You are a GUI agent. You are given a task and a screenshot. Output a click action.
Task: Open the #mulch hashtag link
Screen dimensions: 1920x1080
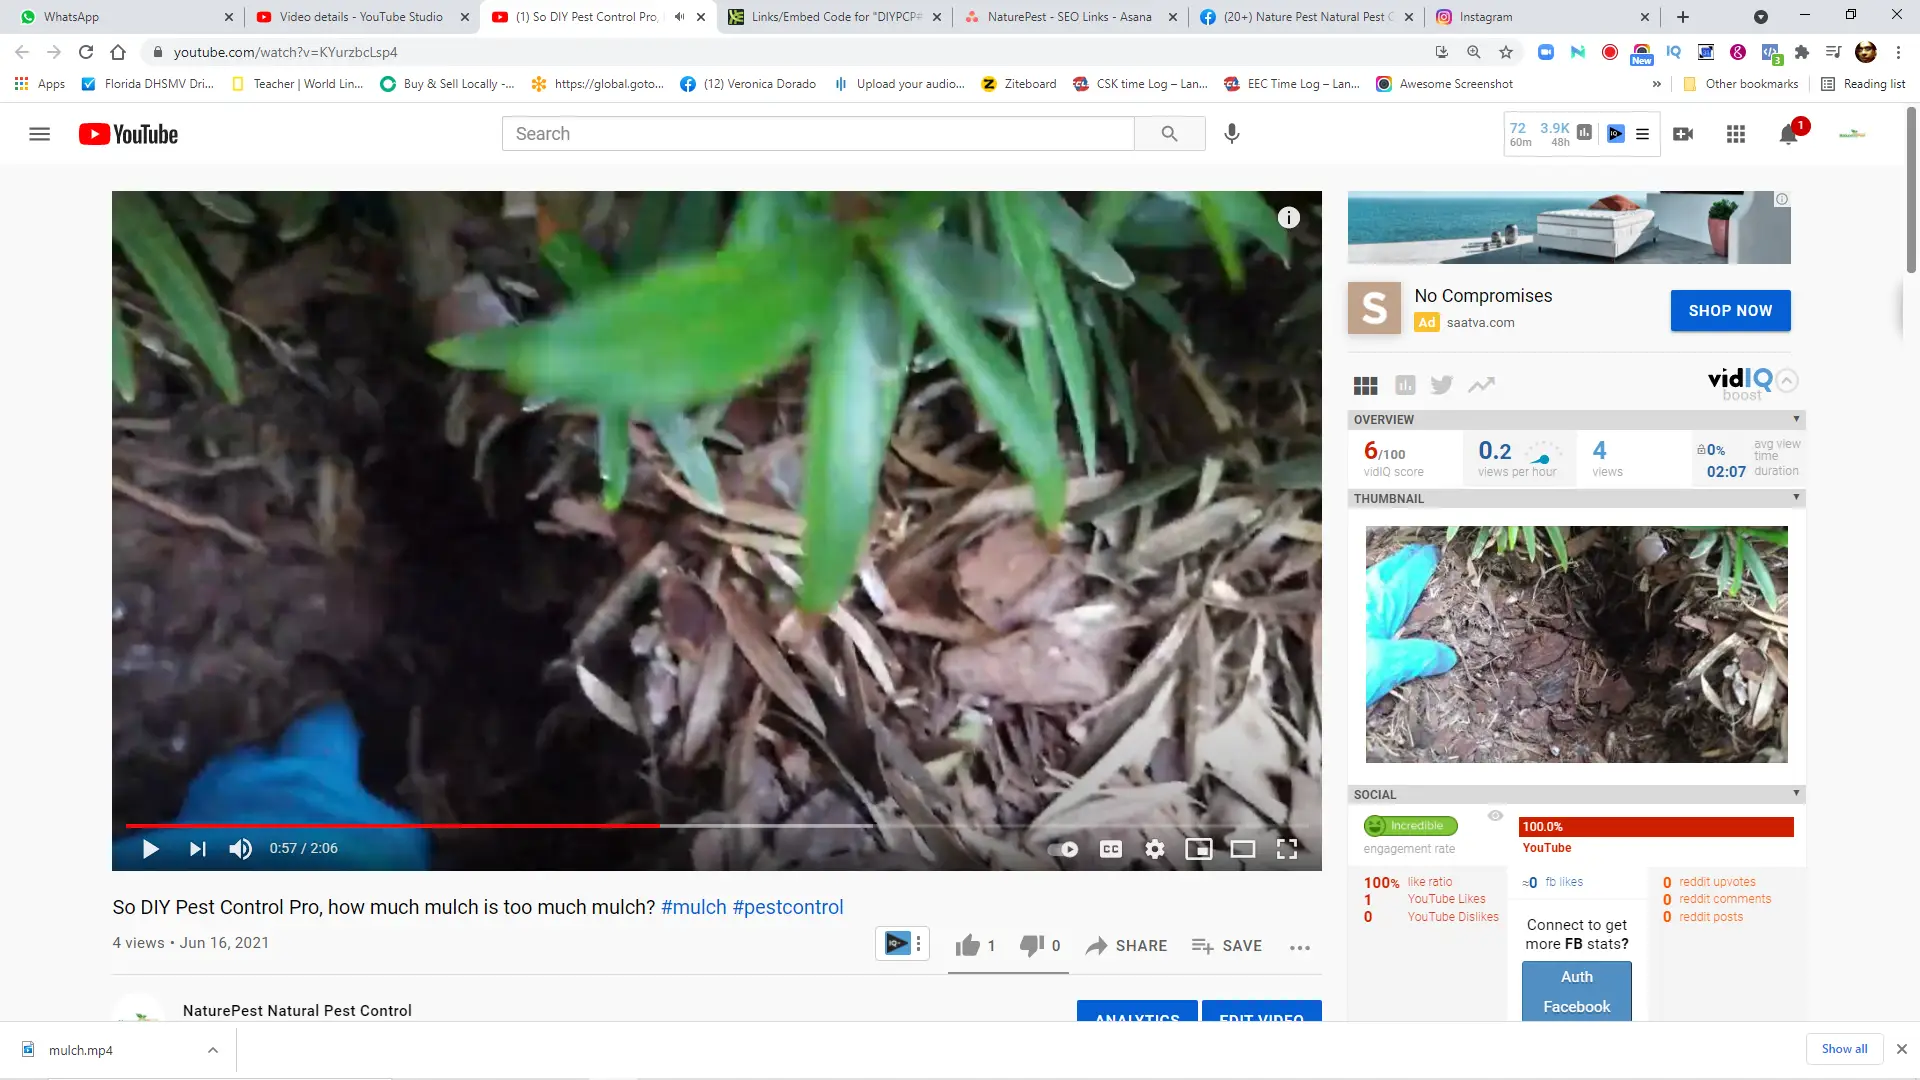[693, 907]
